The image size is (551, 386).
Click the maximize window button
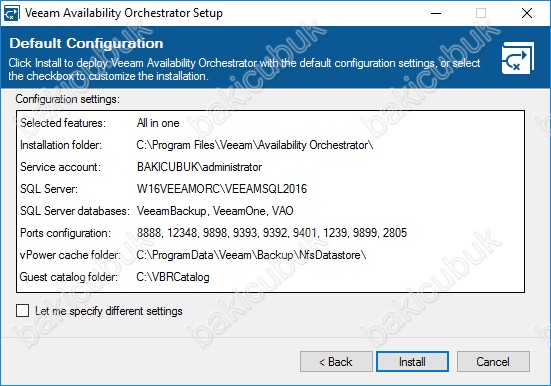pos(481,13)
